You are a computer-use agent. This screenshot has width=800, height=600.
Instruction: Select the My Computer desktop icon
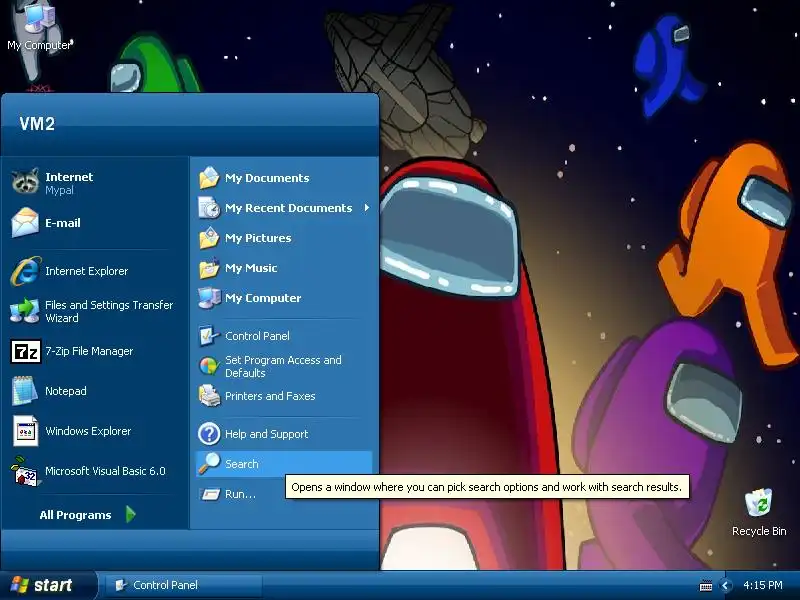[39, 17]
